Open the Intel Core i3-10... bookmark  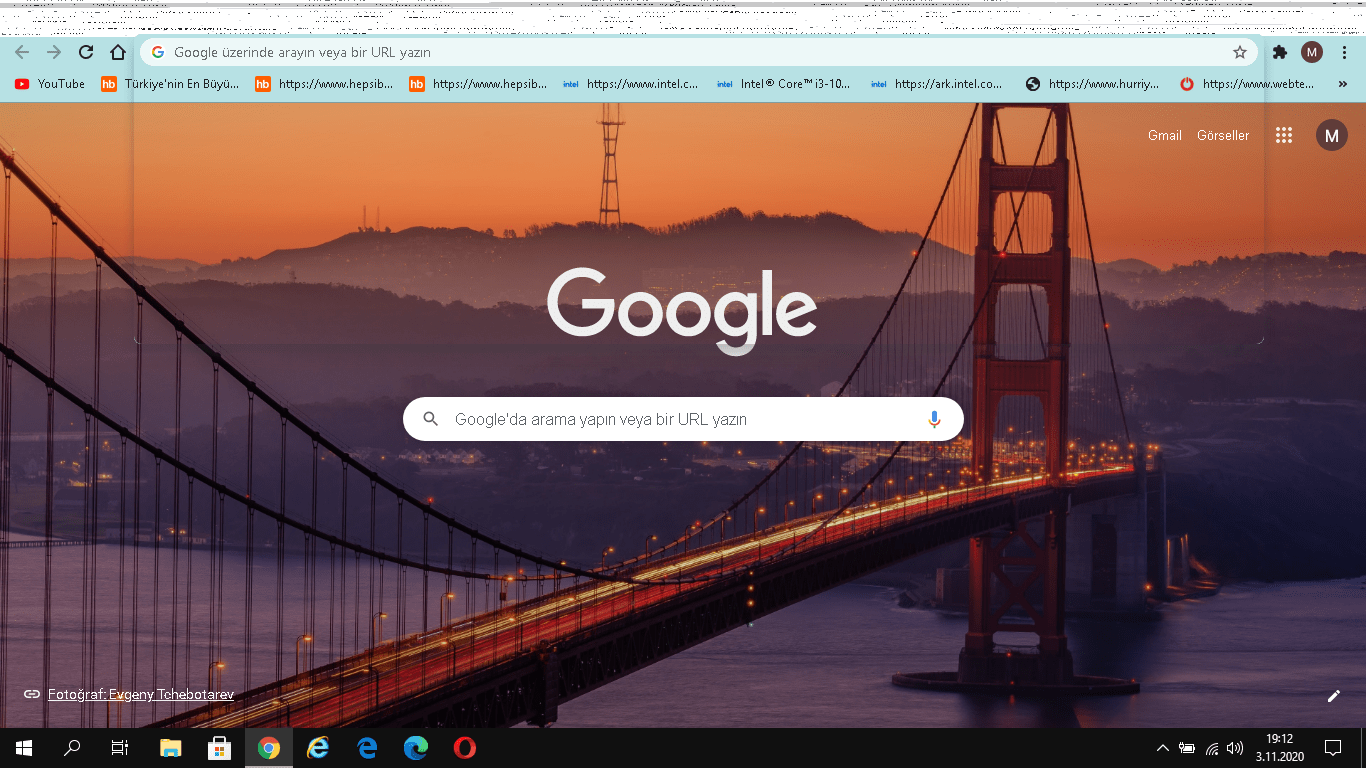point(784,84)
